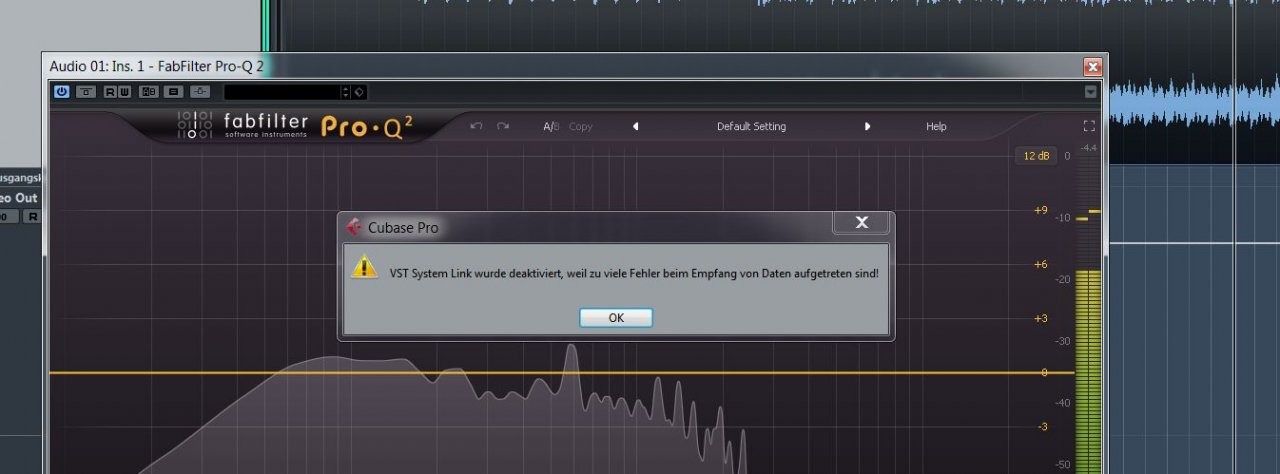Click the Pro-Q redo arrow
Screen dimensions: 1280x474
503,126
